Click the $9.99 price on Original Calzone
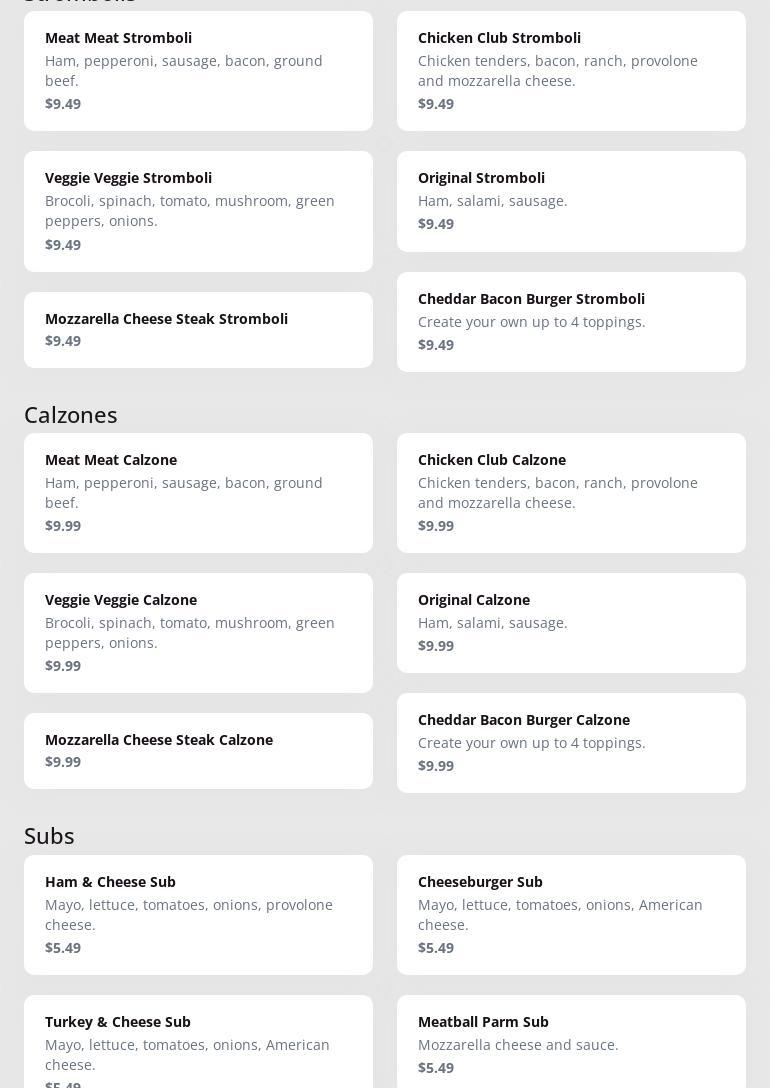The image size is (770, 1088). [x=436, y=646]
